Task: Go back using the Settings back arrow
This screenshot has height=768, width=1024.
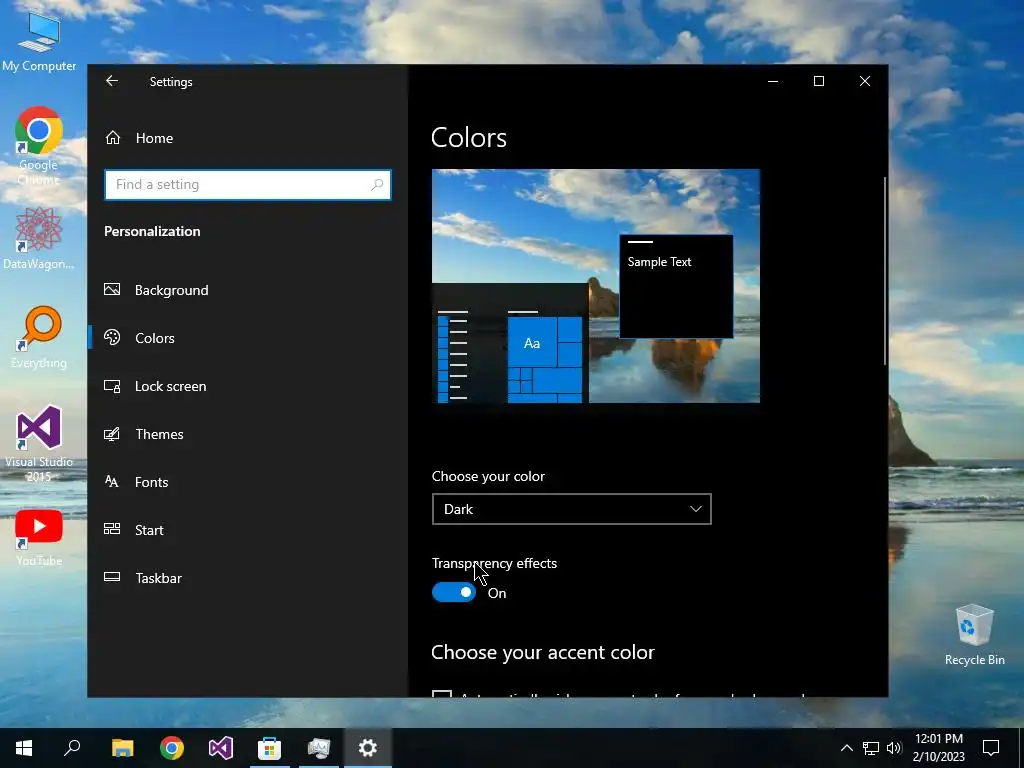Action: point(112,81)
